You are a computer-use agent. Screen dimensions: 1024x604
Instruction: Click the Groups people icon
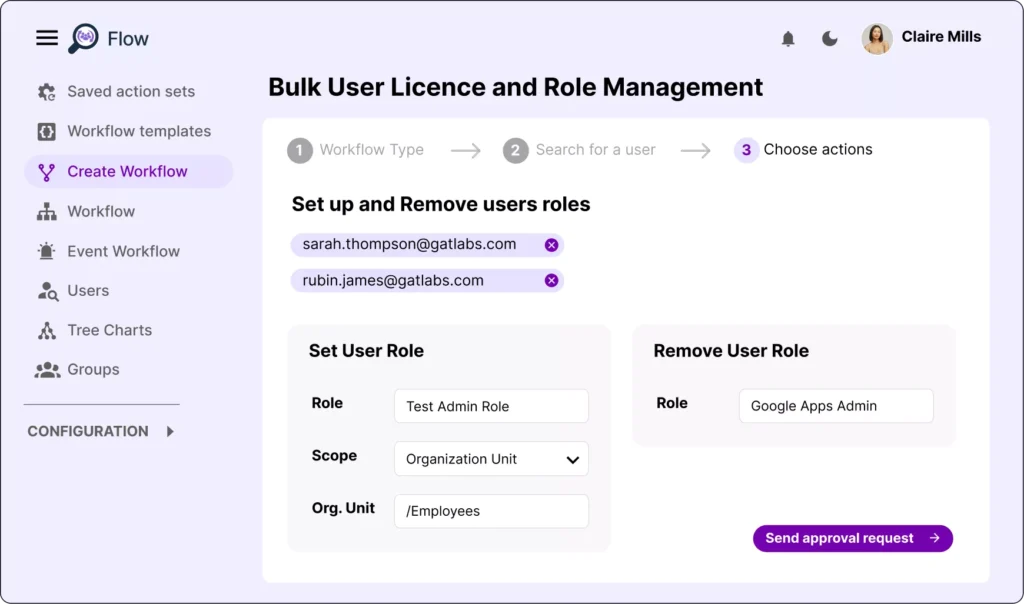pos(47,370)
